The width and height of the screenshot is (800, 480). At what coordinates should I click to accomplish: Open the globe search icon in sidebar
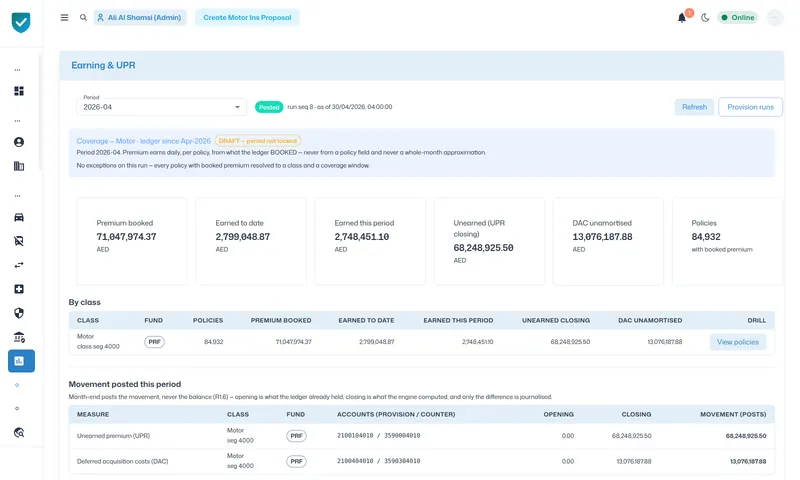pos(19,433)
